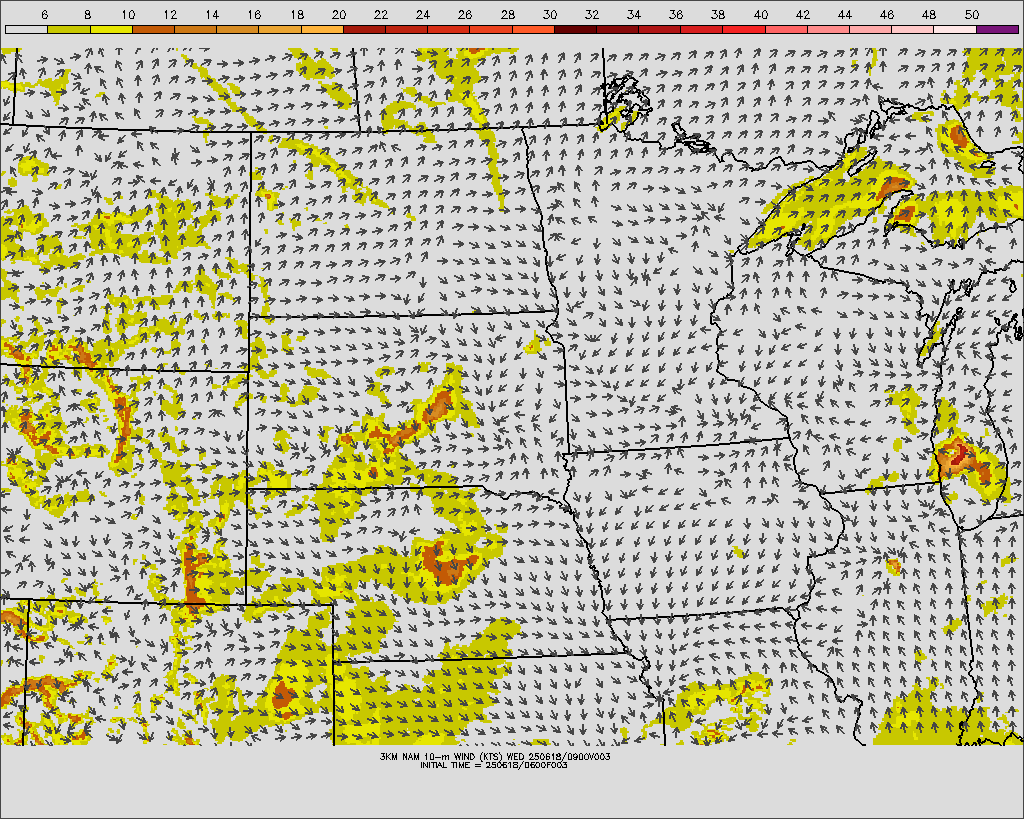Click the legend label "6"
This screenshot has width=1024, height=819.
pyautogui.click(x=44, y=14)
